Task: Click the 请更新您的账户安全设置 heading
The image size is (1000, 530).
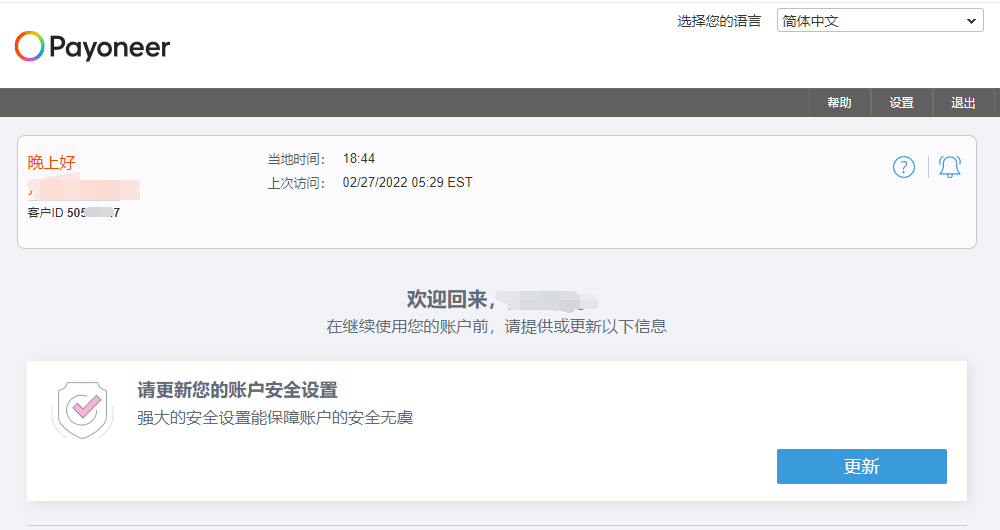Action: tap(237, 390)
